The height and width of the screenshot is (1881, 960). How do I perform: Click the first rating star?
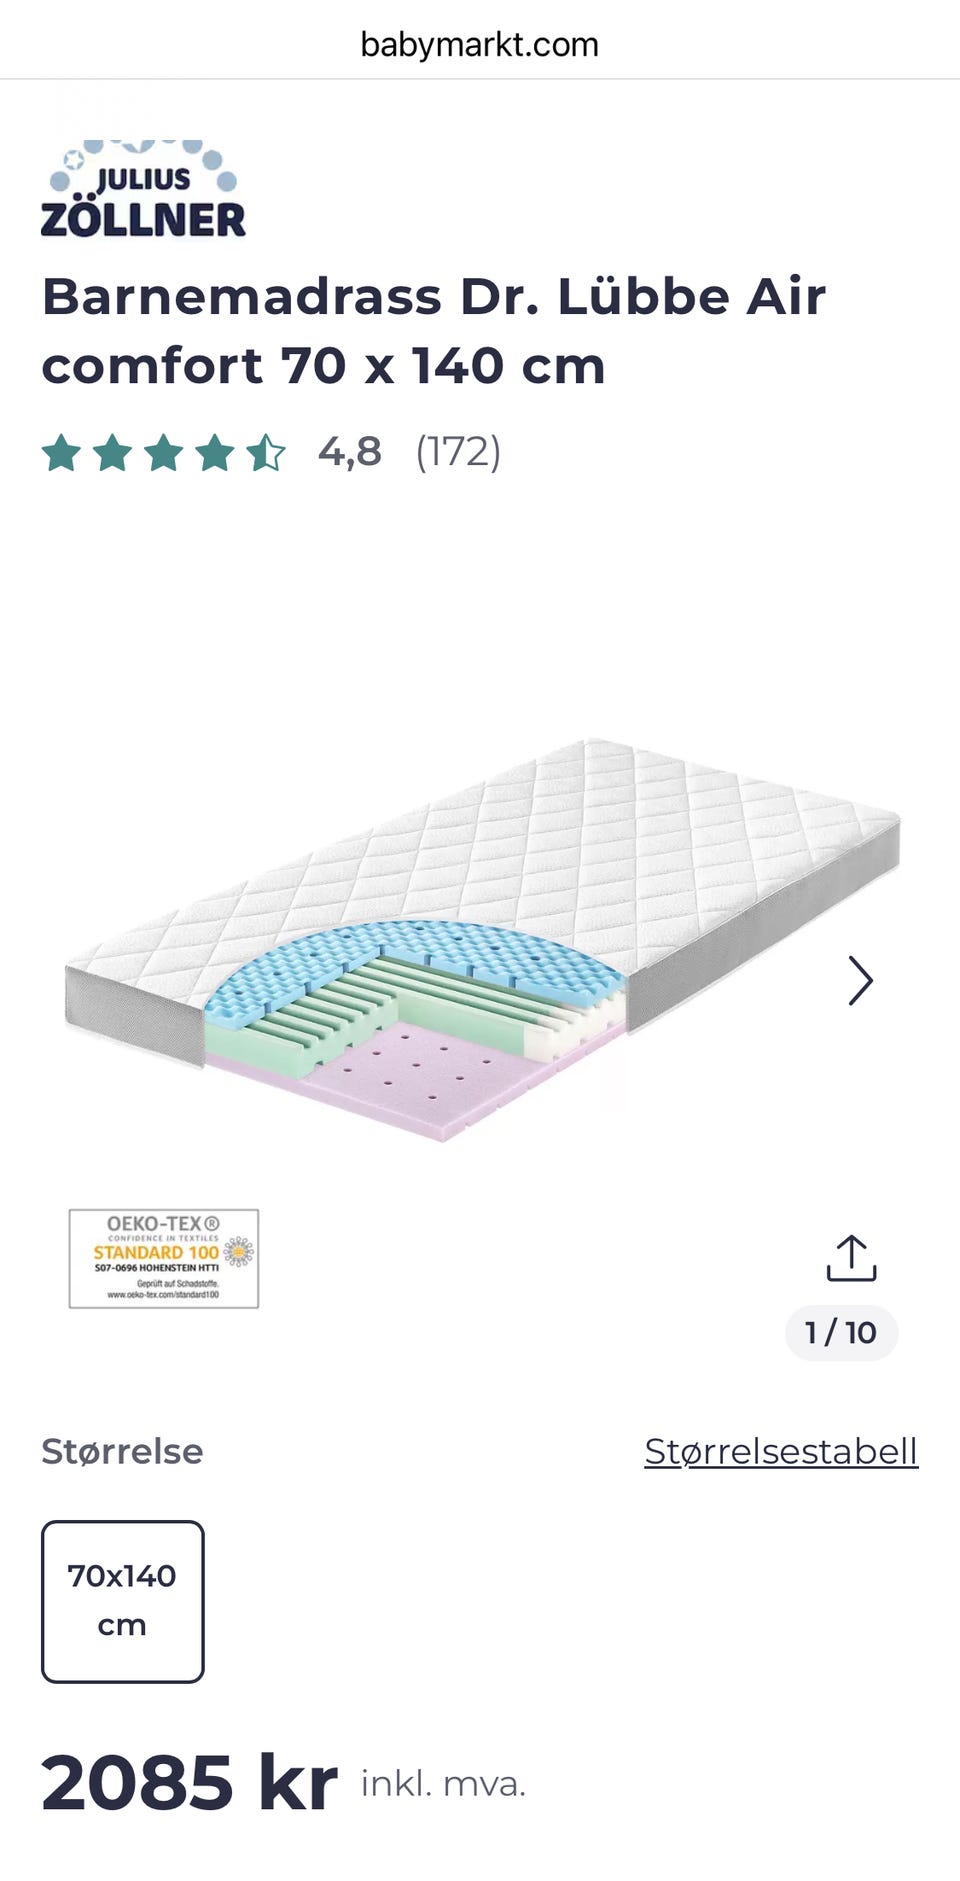coord(61,453)
